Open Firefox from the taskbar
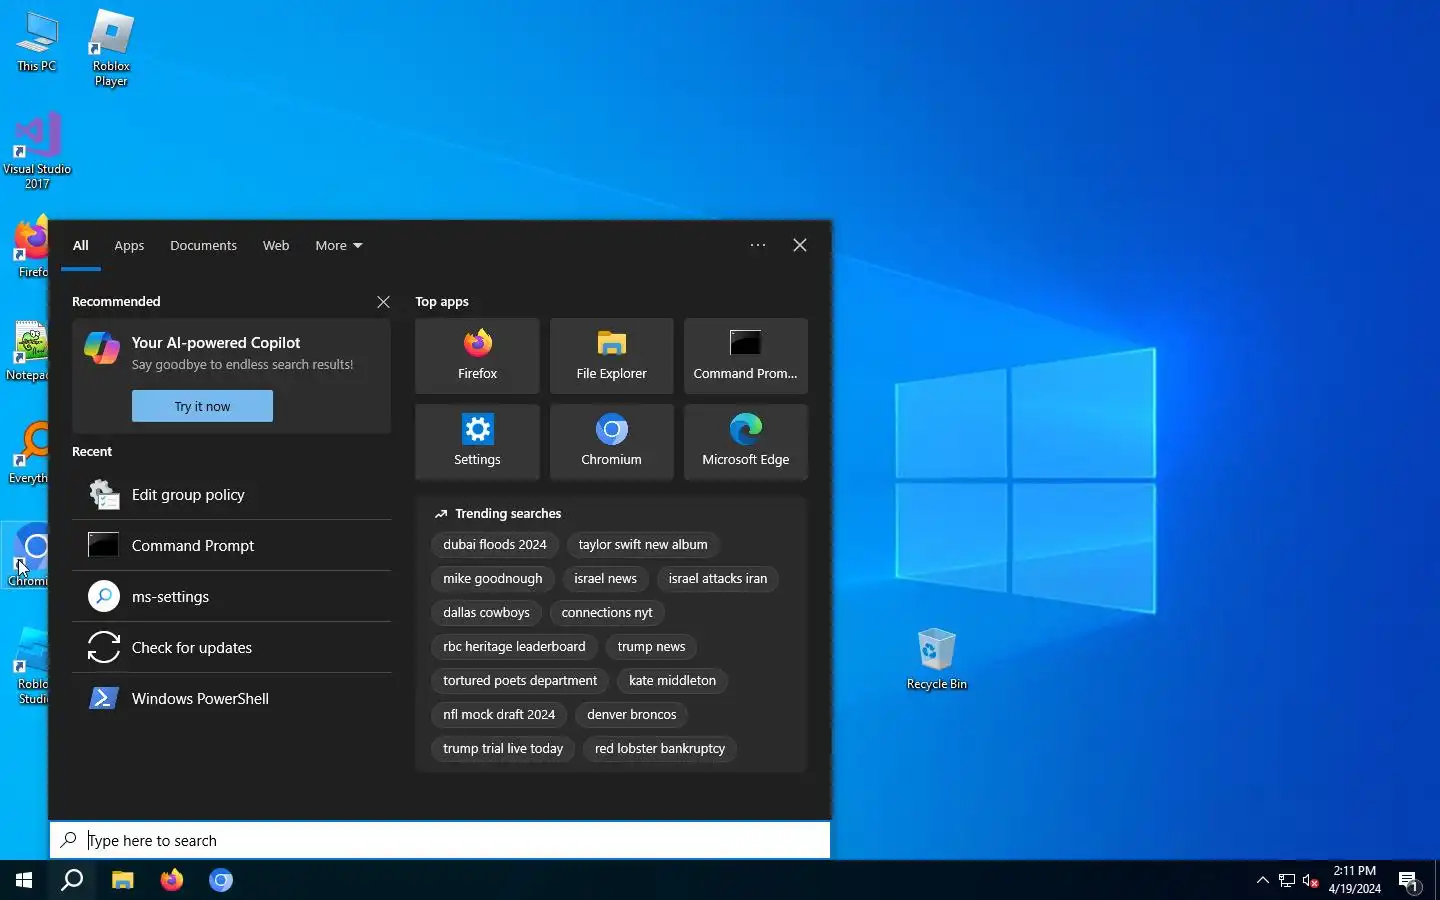This screenshot has width=1440, height=900. tap(172, 880)
